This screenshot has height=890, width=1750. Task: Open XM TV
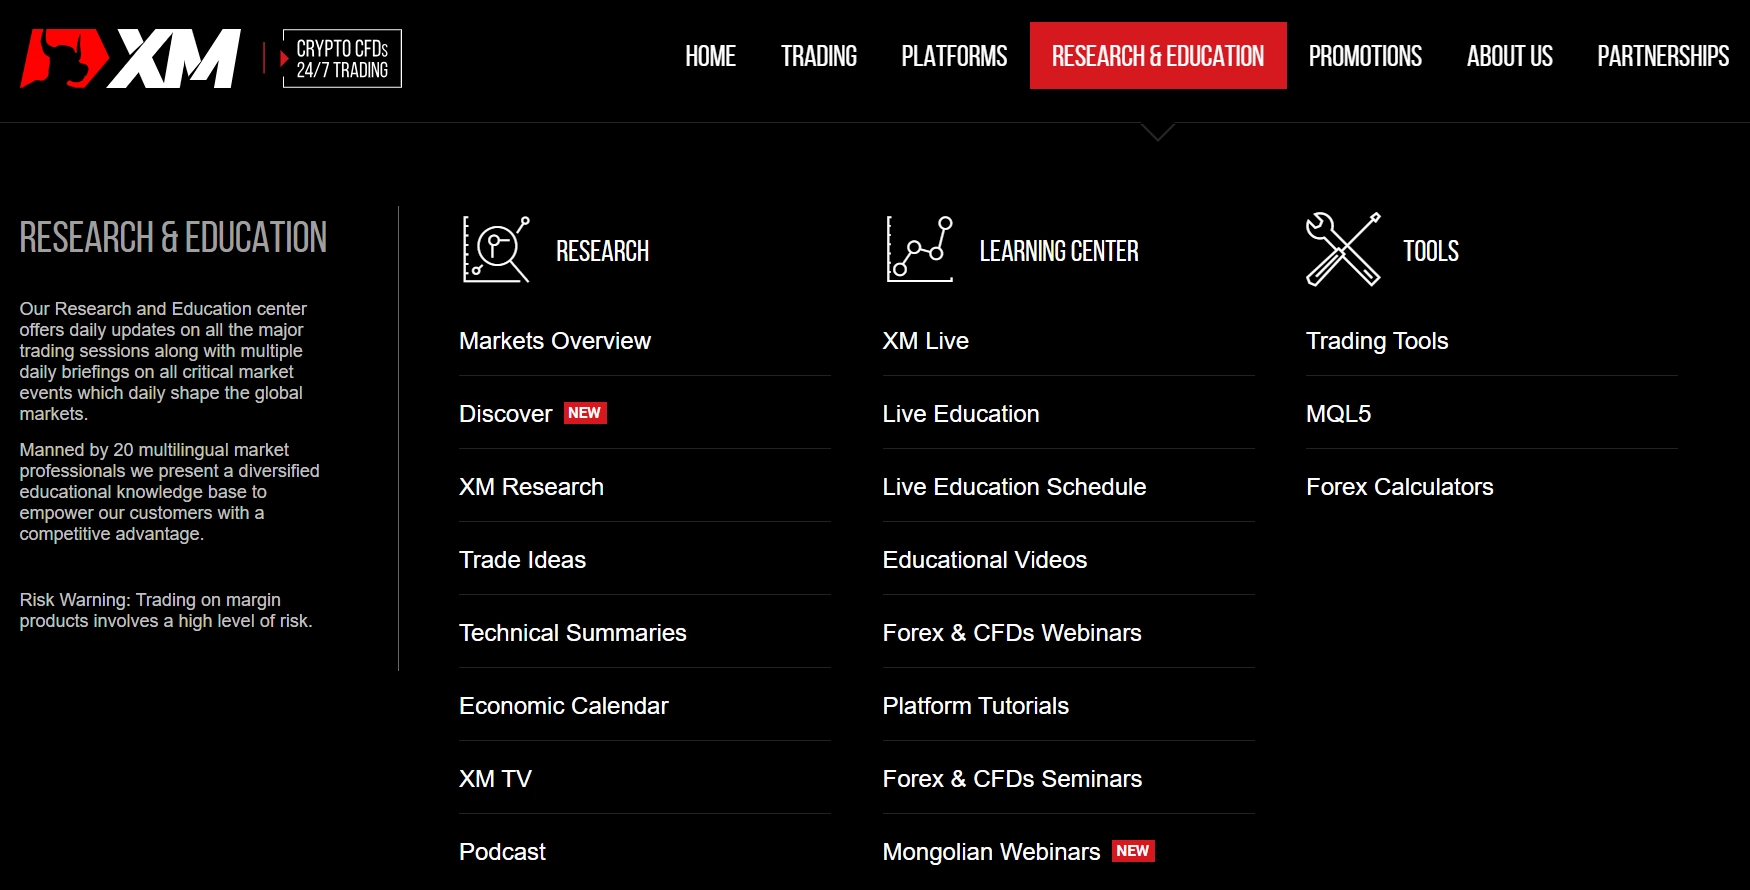pyautogui.click(x=495, y=779)
